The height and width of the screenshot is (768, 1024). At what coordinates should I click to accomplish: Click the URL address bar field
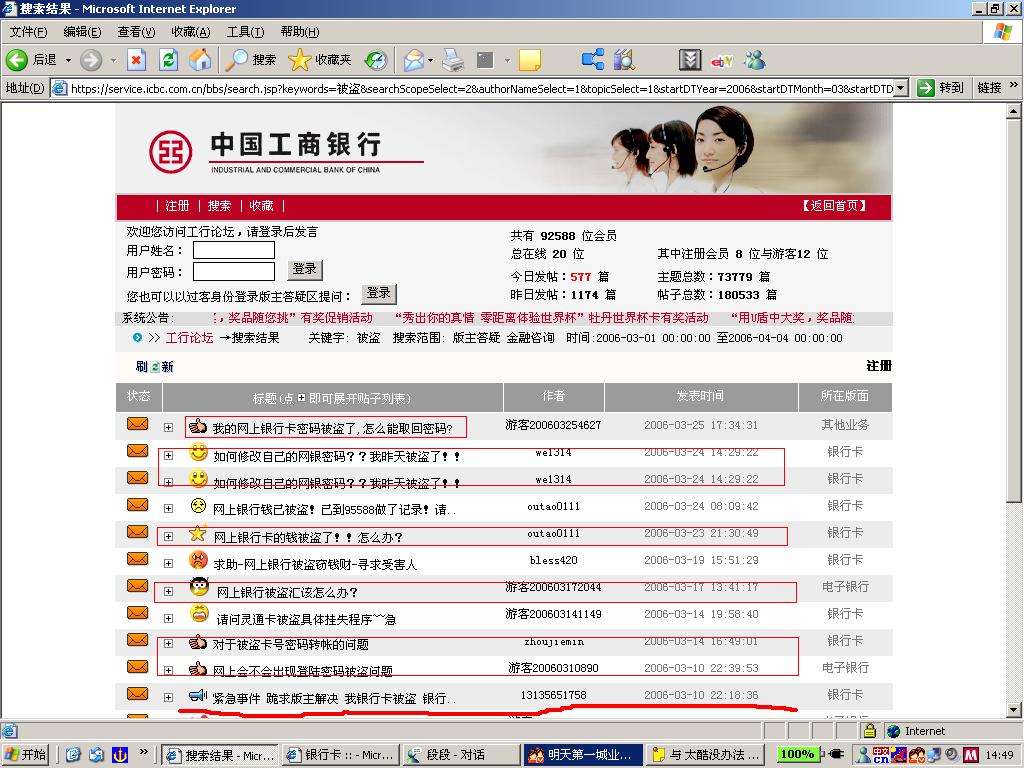click(x=481, y=88)
